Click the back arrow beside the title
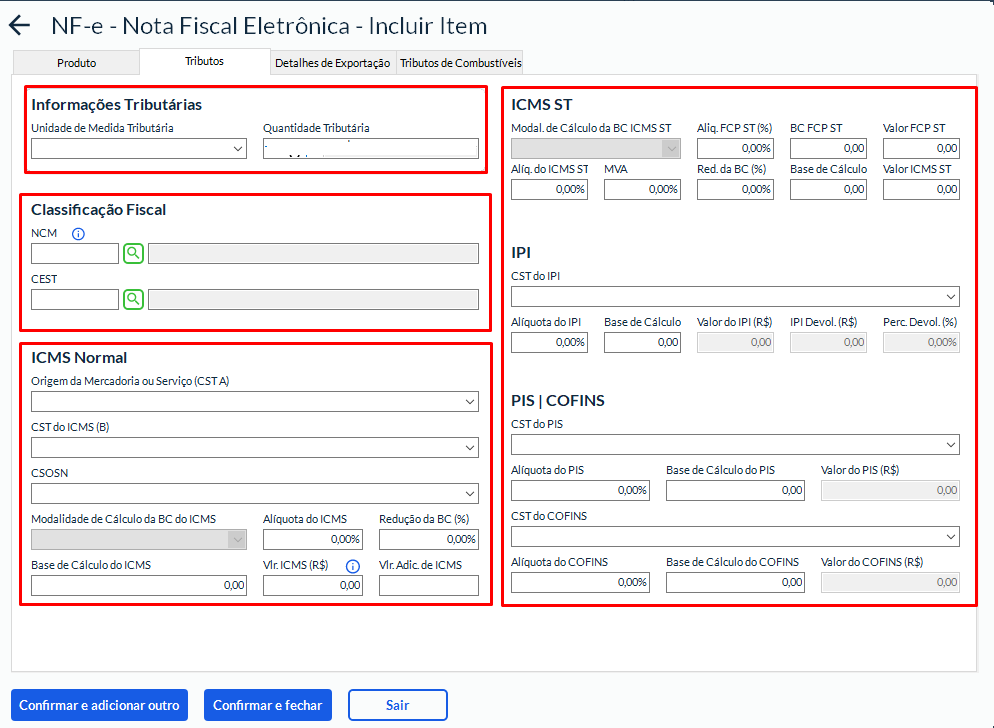This screenshot has height=728, width=994. point(20,27)
